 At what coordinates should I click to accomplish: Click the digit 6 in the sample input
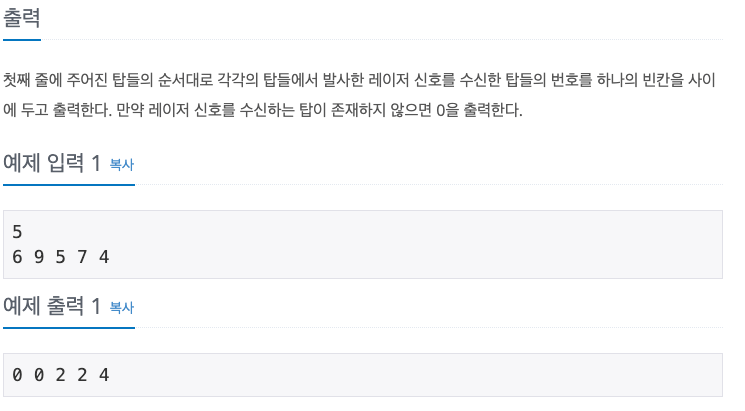coord(17,257)
